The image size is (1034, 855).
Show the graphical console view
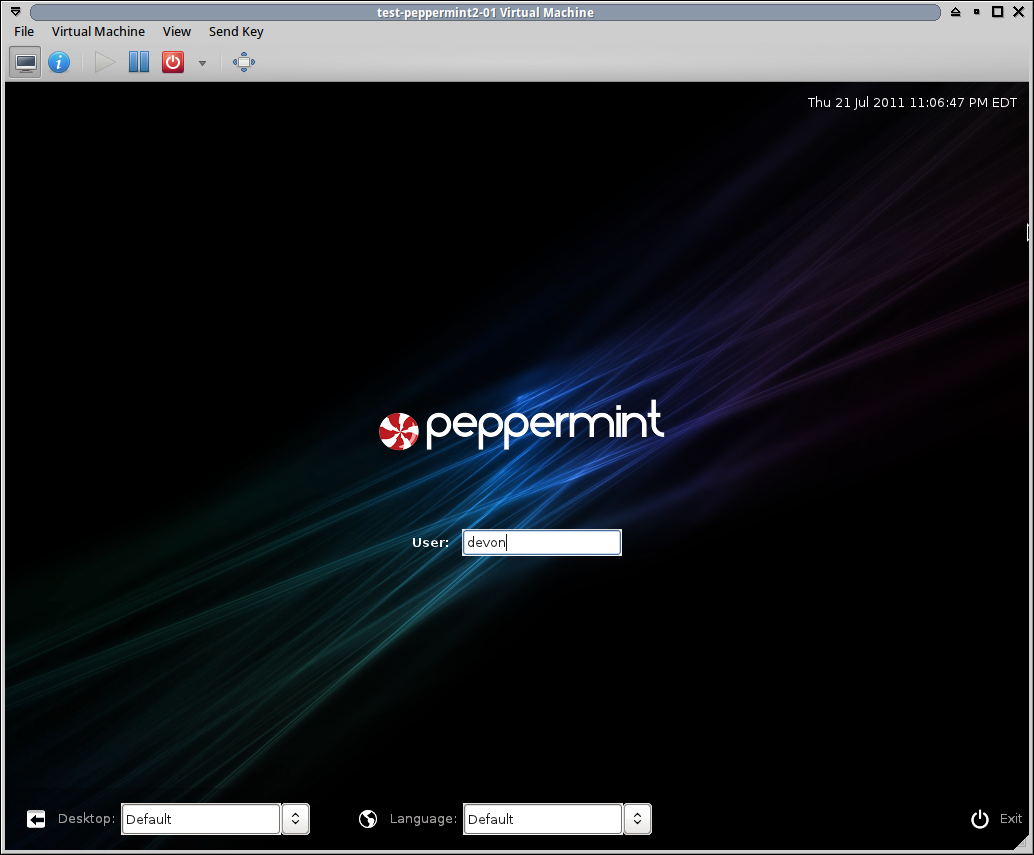(x=26, y=63)
